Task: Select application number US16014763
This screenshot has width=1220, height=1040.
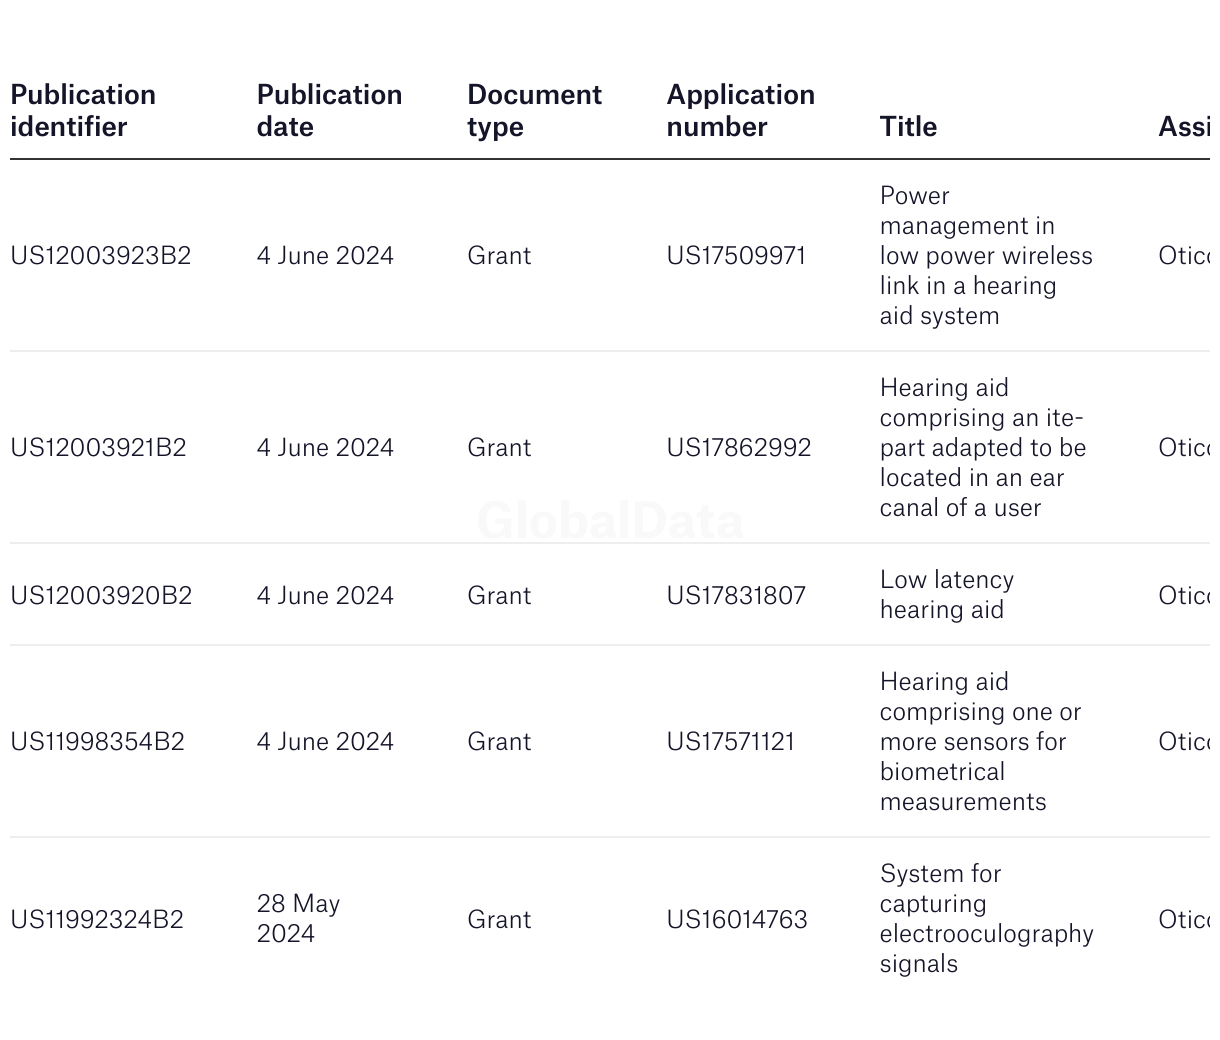Action: (737, 920)
